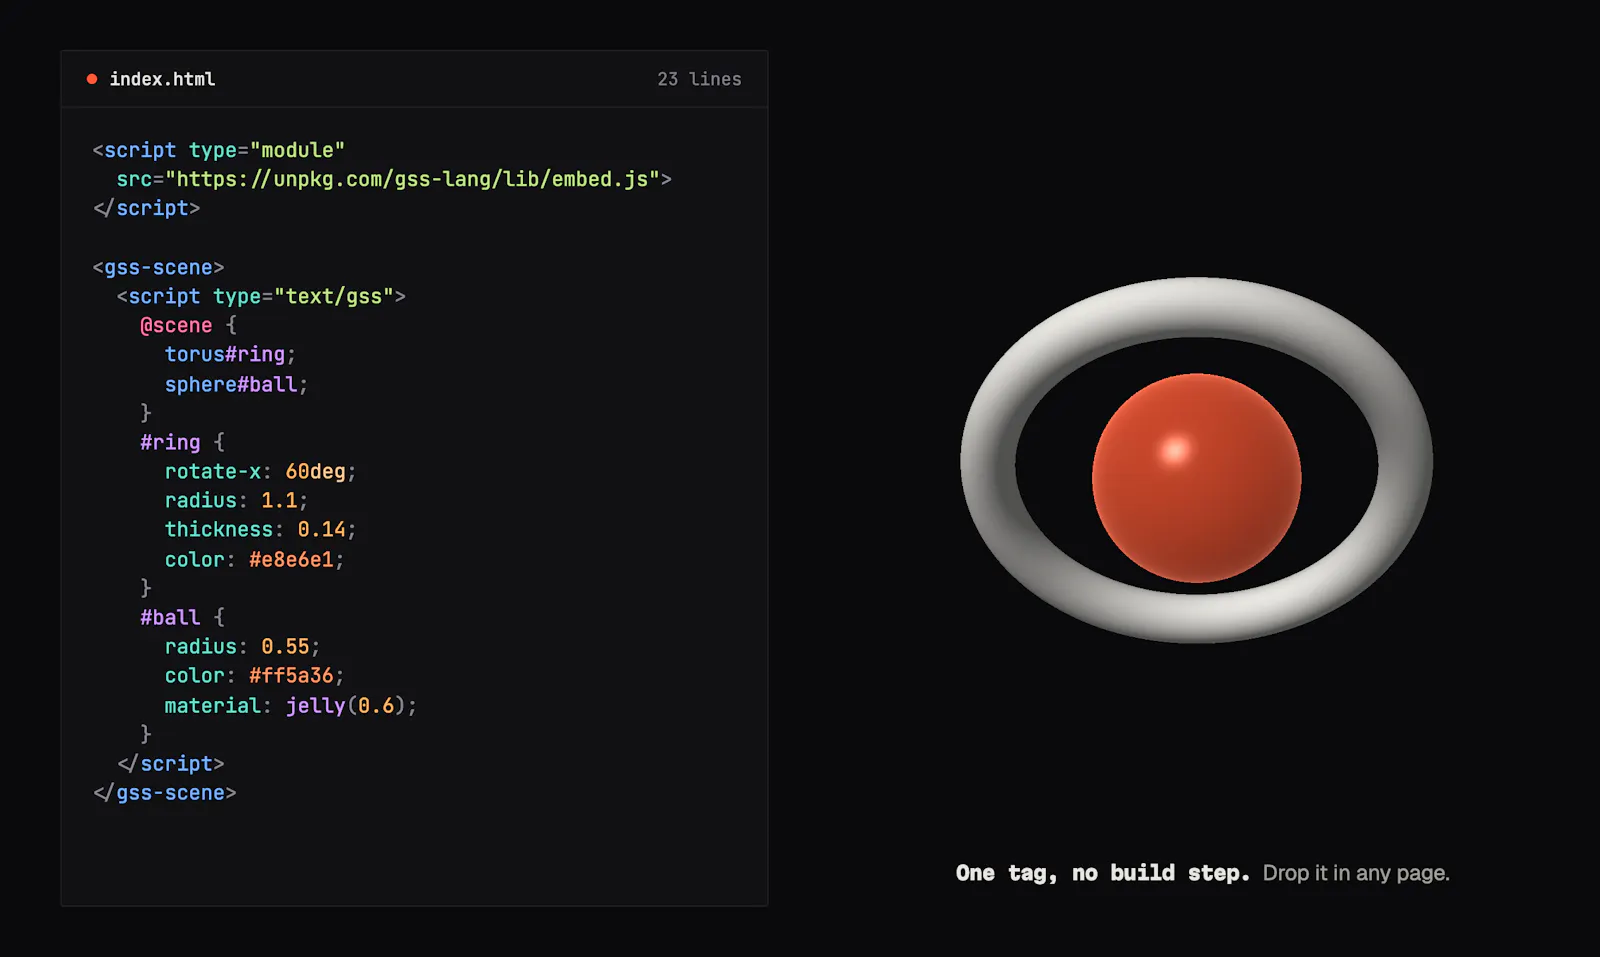Click the red sphere in the preview

[x=1196, y=478]
